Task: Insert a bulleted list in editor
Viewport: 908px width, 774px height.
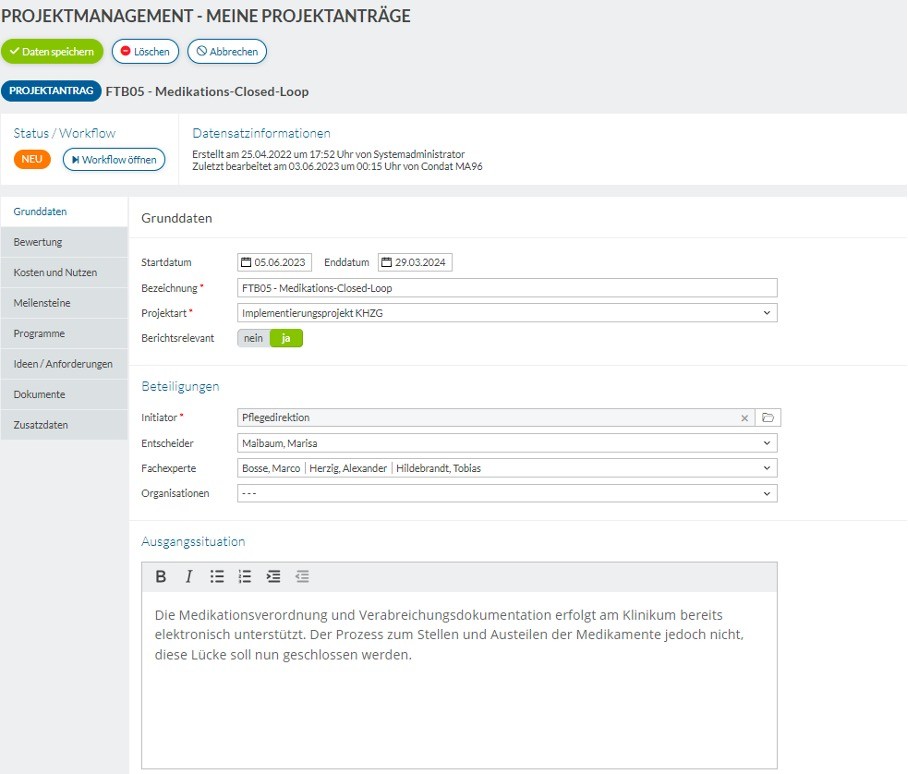Action: coord(217,577)
